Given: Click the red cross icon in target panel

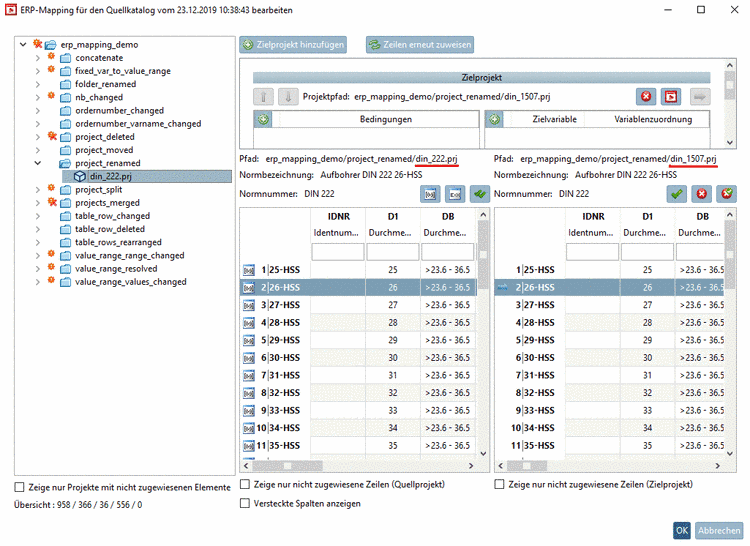Looking at the screenshot, I should [x=702, y=194].
